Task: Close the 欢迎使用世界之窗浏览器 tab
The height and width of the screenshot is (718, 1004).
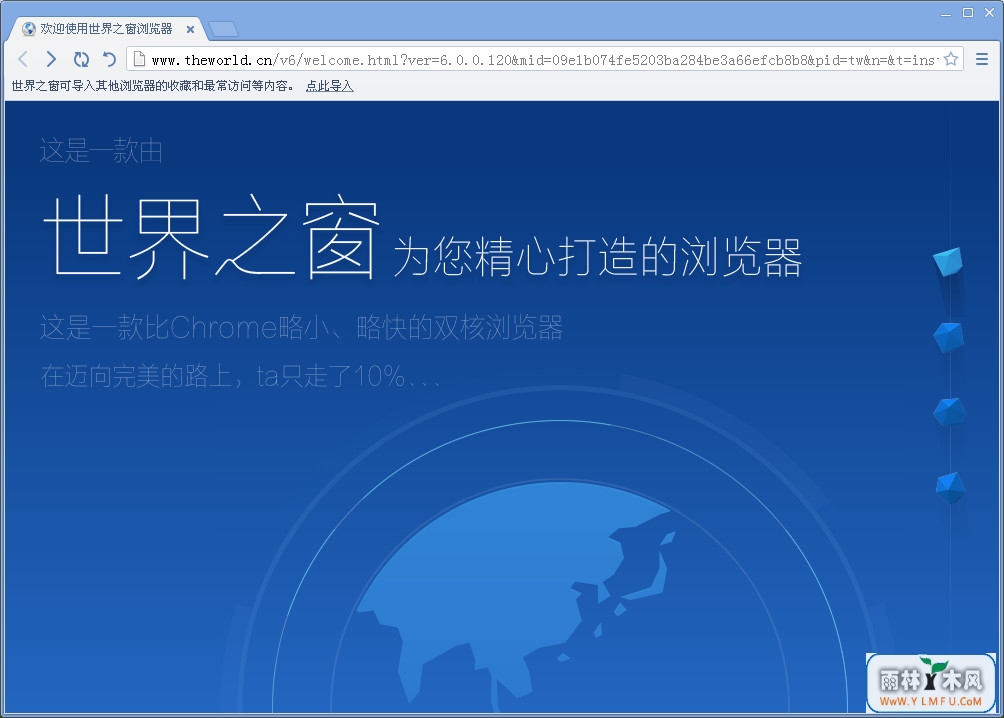Action: click(190, 29)
